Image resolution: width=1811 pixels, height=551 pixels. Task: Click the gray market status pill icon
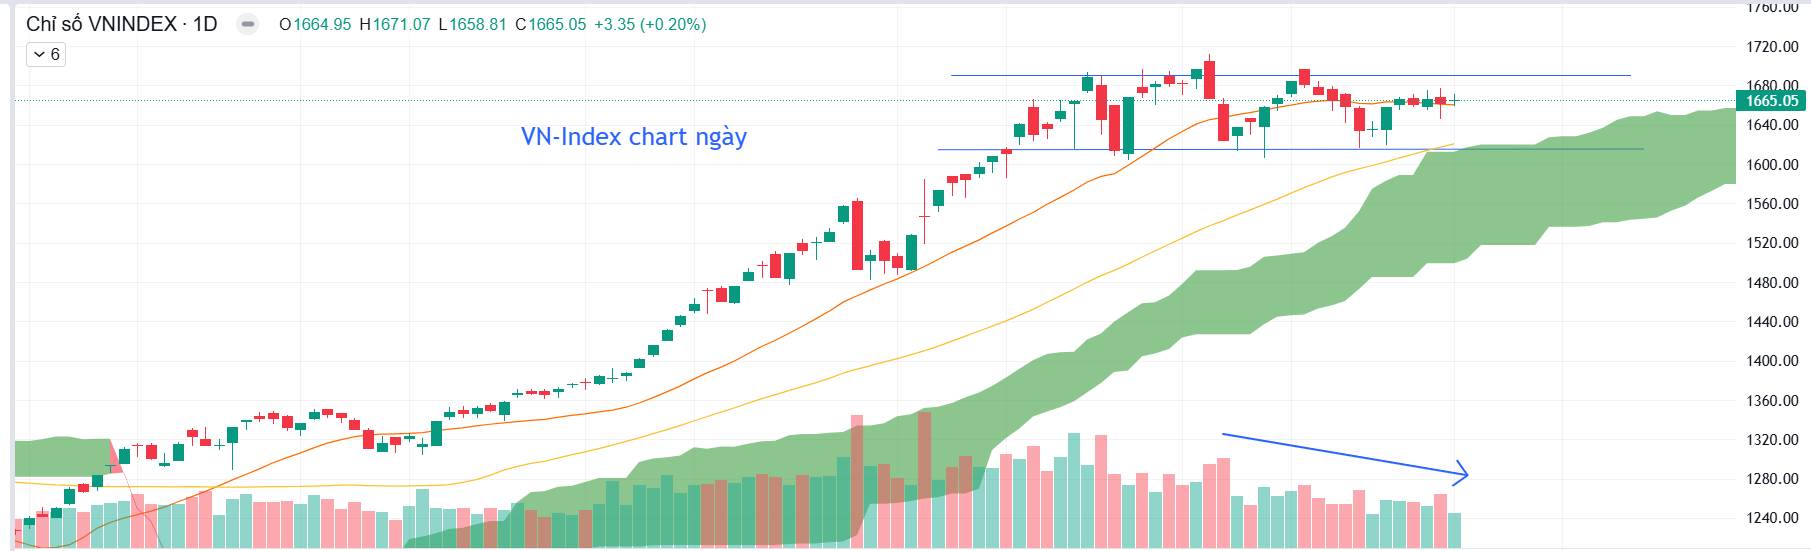pyautogui.click(x=249, y=24)
